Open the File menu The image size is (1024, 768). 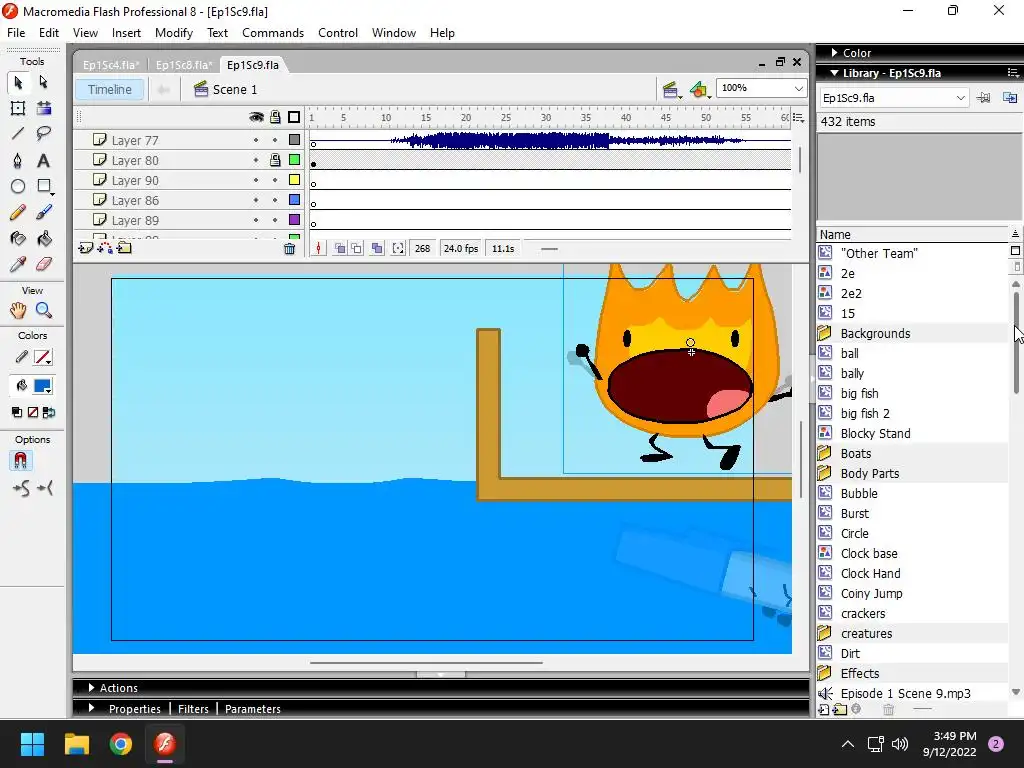click(x=16, y=33)
